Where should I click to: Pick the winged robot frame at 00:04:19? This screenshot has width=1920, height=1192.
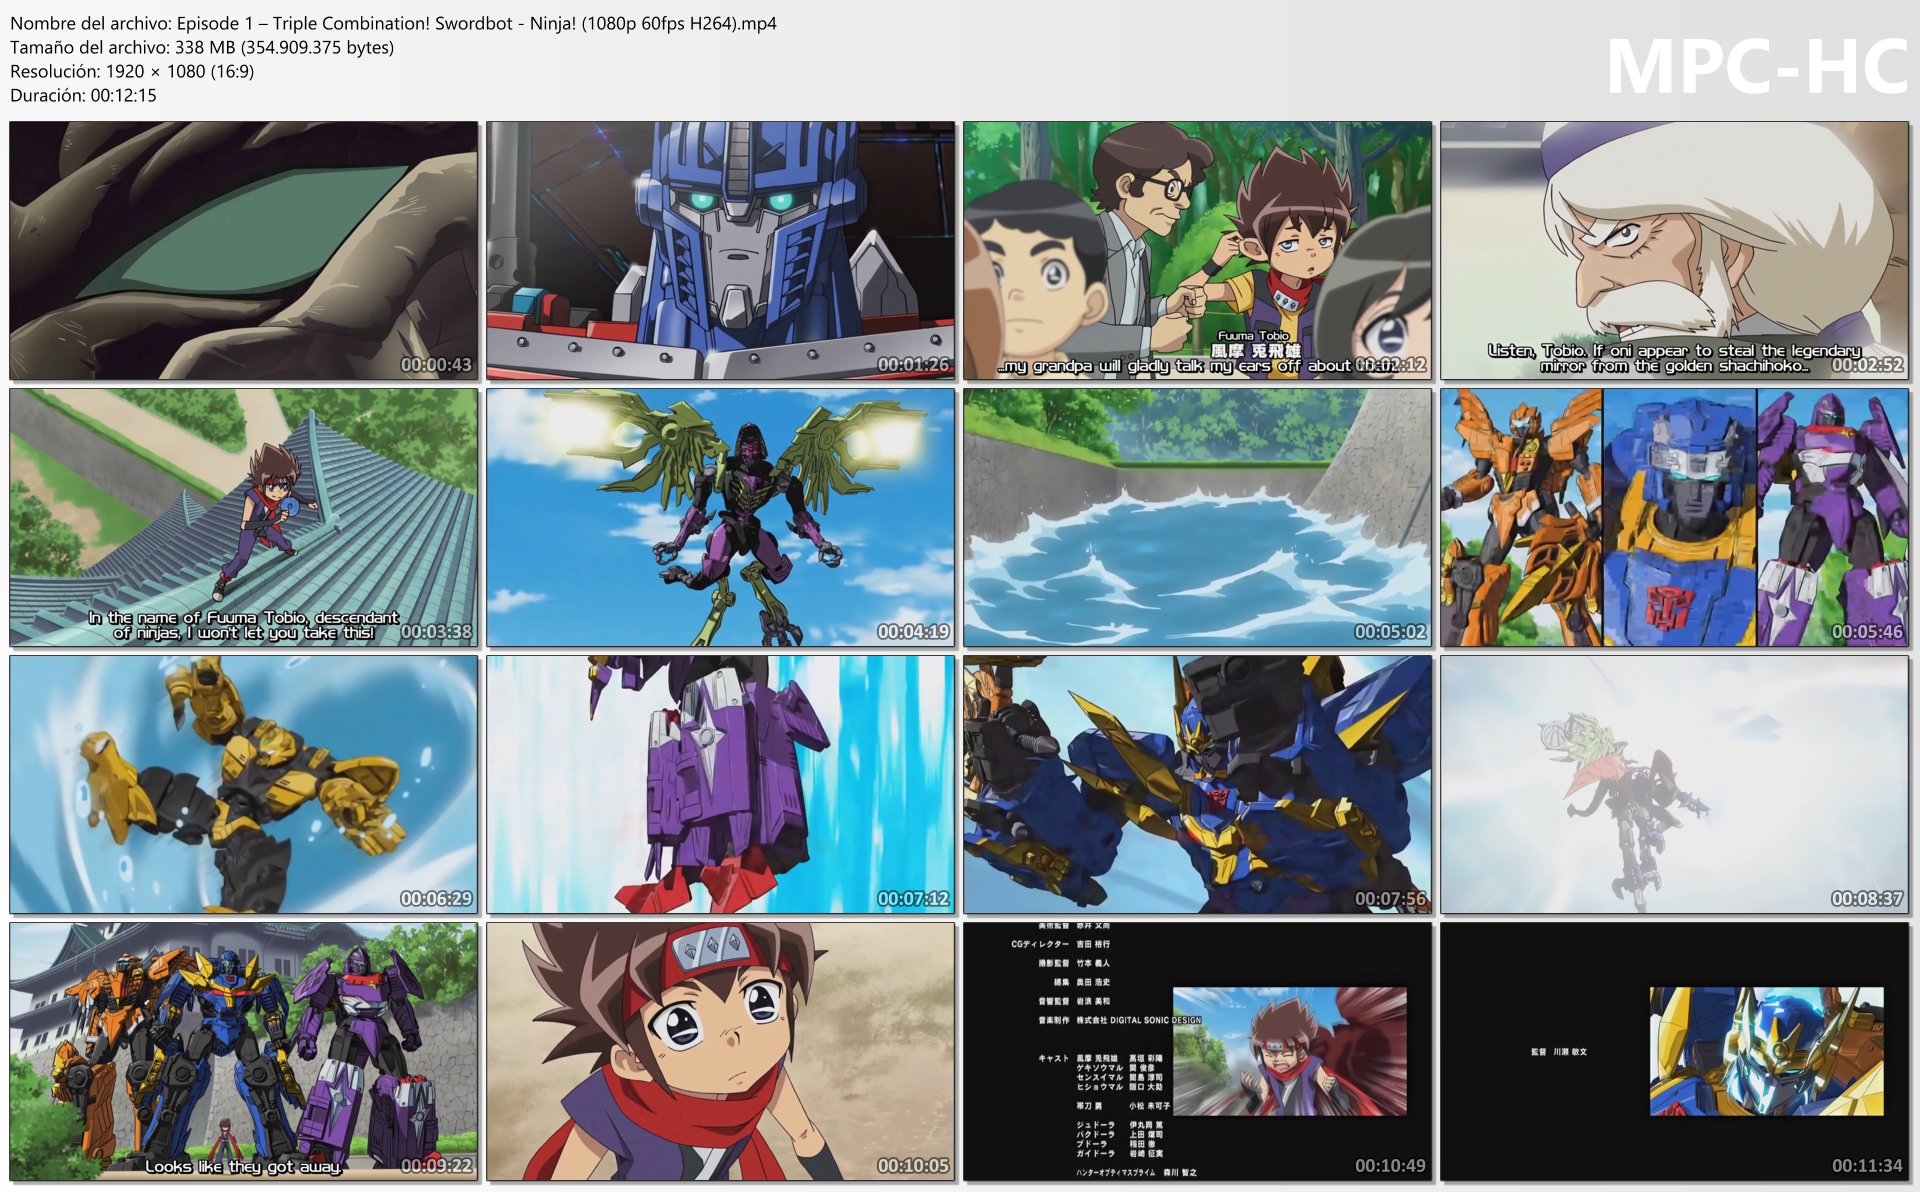pos(721,518)
